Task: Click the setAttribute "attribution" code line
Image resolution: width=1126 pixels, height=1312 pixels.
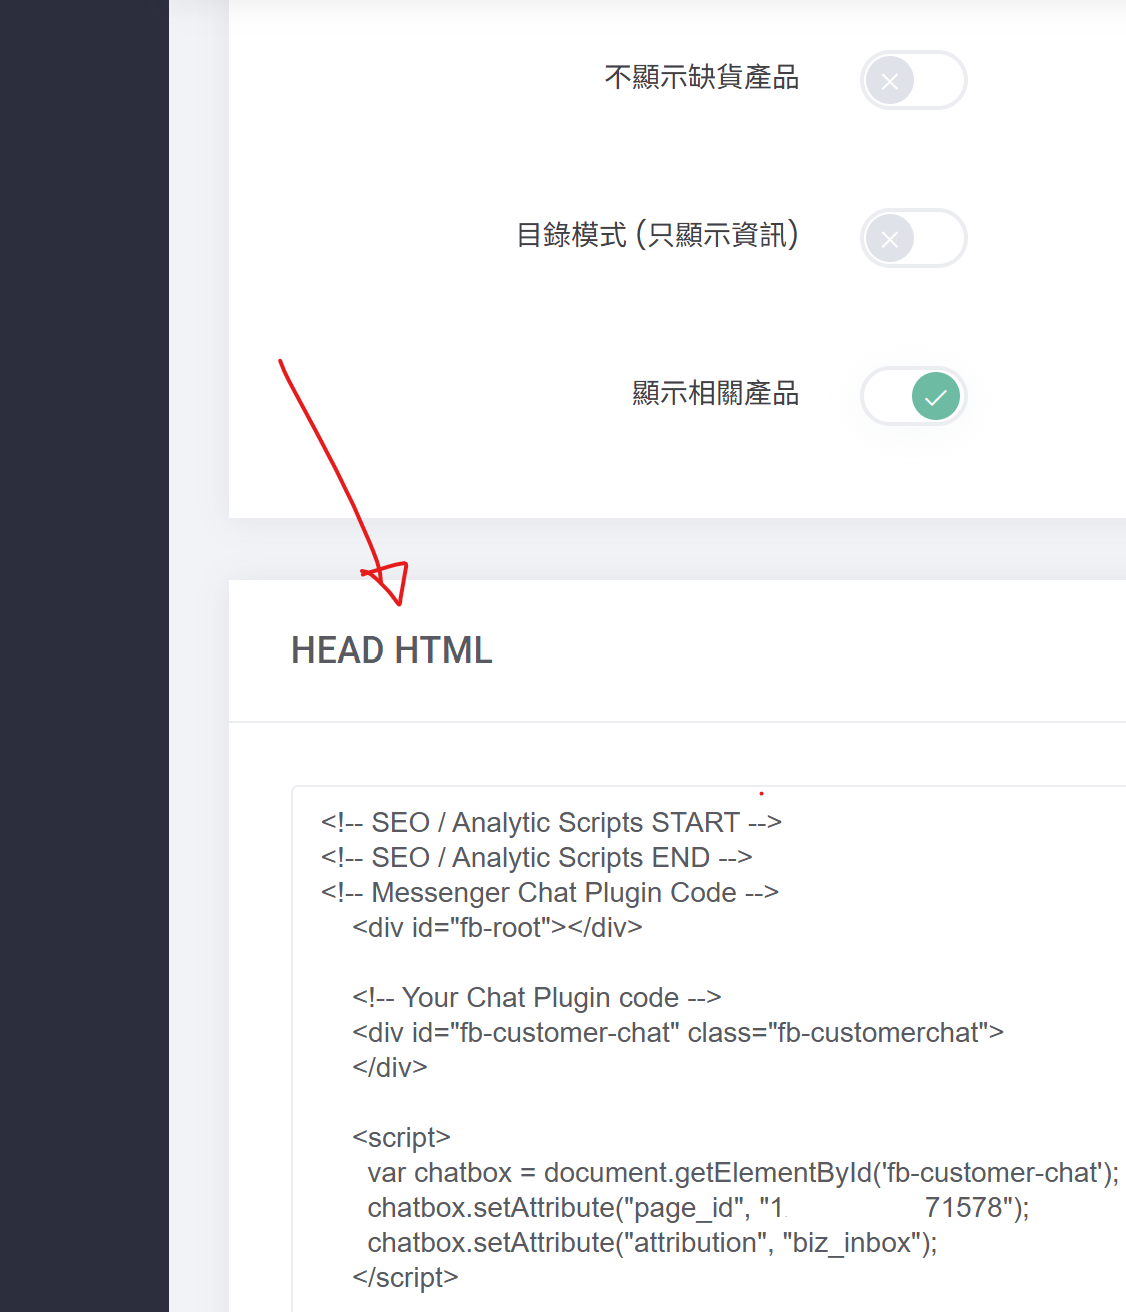Action: click(652, 1242)
